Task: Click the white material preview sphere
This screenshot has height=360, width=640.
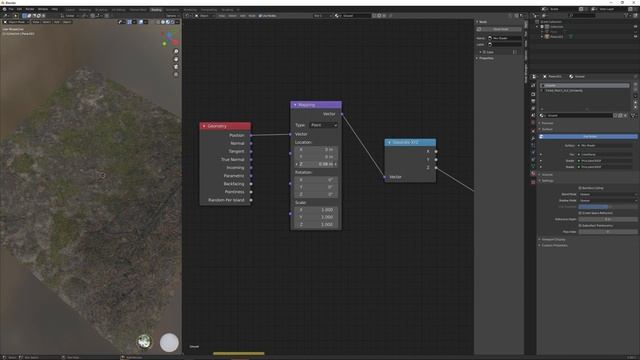Action: click(x=169, y=342)
